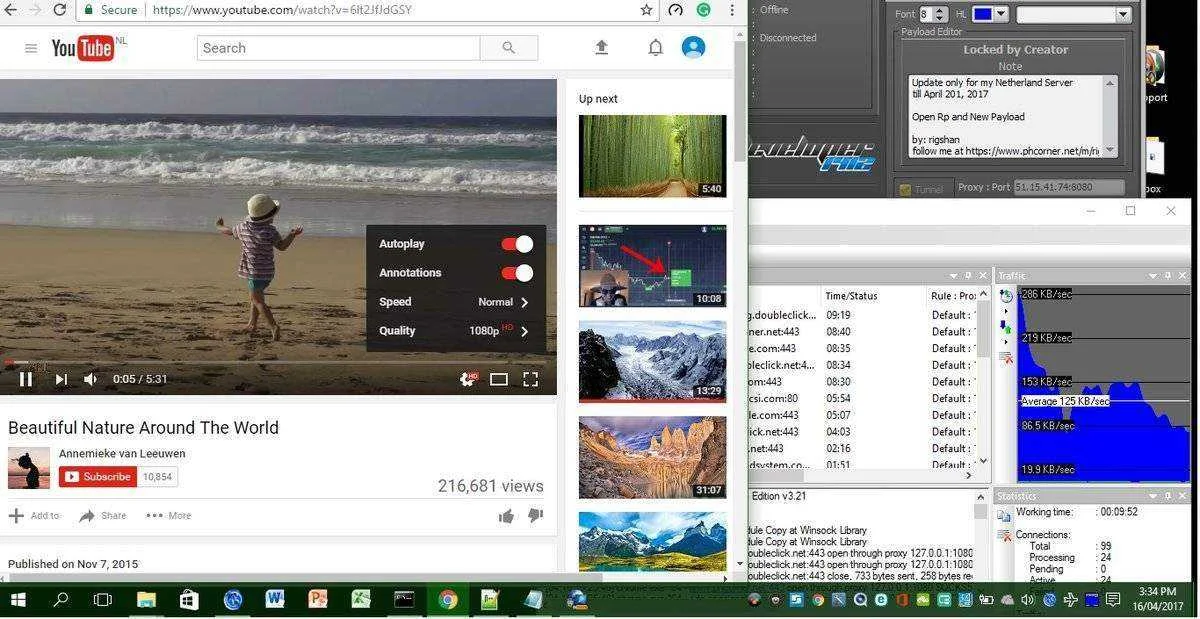
Task: Open the glacier 13:29 video
Action: point(652,361)
